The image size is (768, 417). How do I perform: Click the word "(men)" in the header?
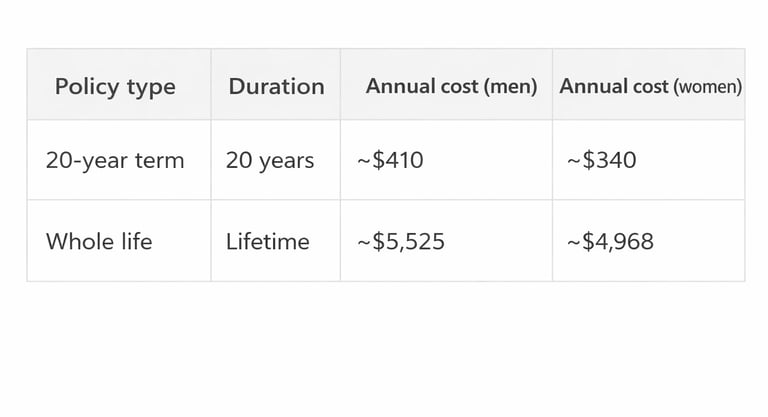click(x=510, y=87)
